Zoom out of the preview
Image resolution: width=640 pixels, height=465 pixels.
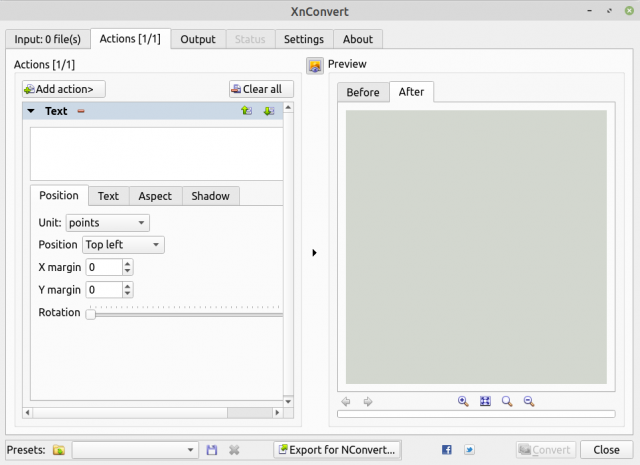[x=529, y=401]
